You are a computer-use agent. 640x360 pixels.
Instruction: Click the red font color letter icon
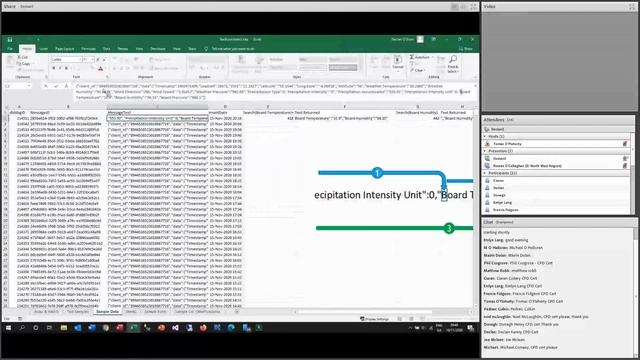(100, 68)
